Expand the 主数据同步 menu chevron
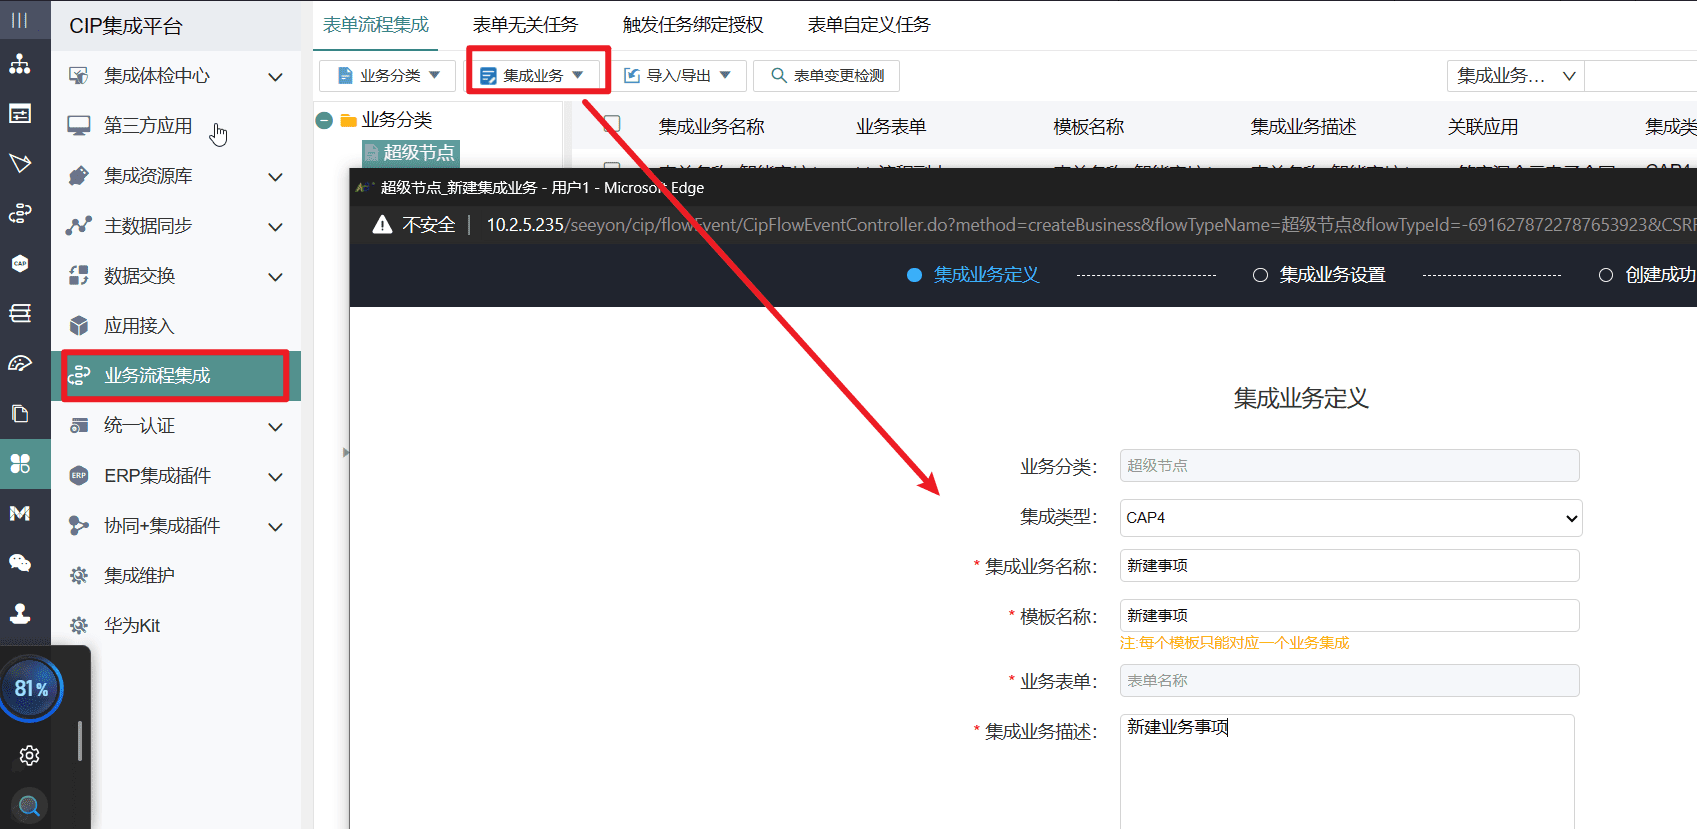 (276, 227)
